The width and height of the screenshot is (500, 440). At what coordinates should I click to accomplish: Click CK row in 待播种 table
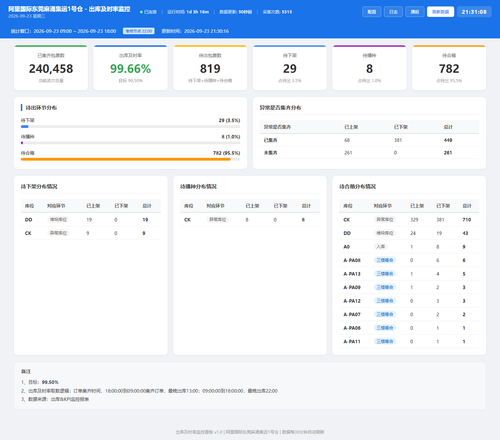[250, 220]
